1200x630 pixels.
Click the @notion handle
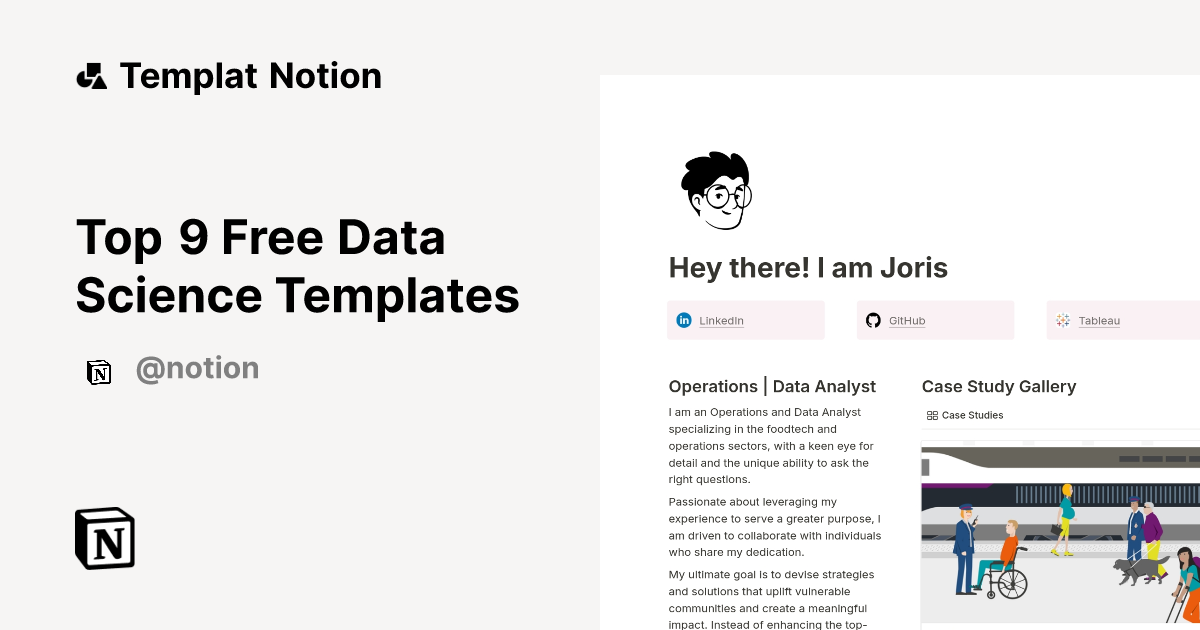point(197,368)
